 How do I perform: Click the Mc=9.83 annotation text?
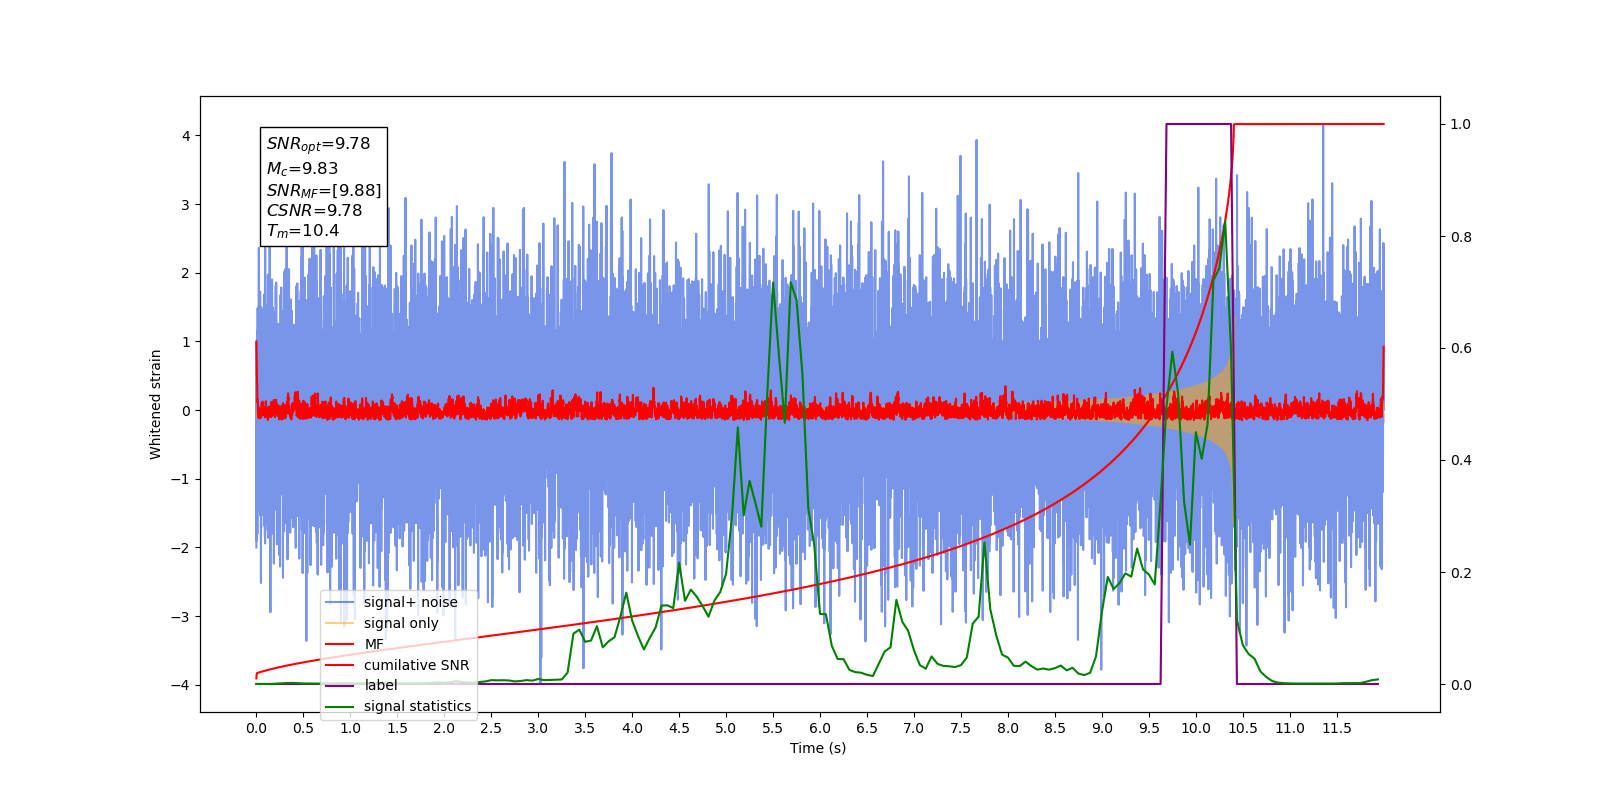click(302, 169)
